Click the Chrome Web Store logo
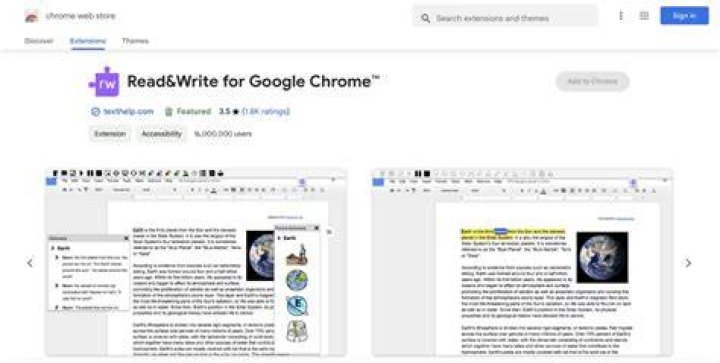 pyautogui.click(x=32, y=17)
